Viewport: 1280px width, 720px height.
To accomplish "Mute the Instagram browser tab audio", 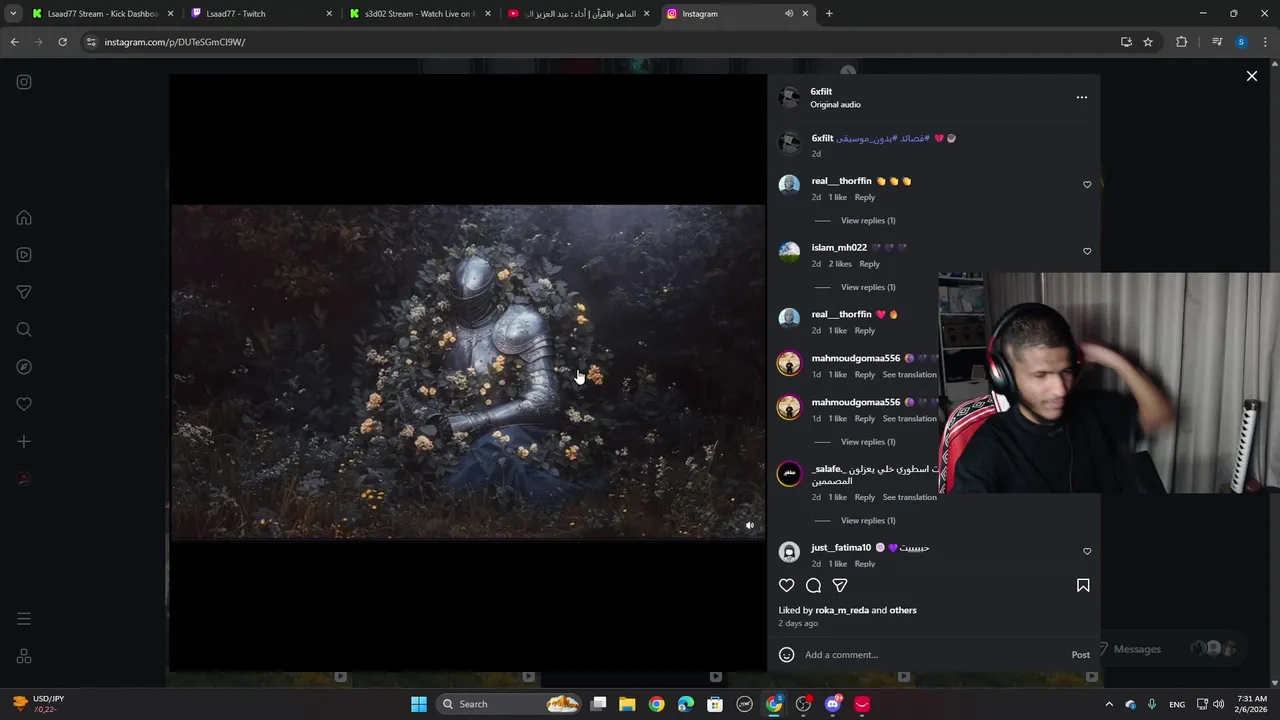I will (x=789, y=14).
